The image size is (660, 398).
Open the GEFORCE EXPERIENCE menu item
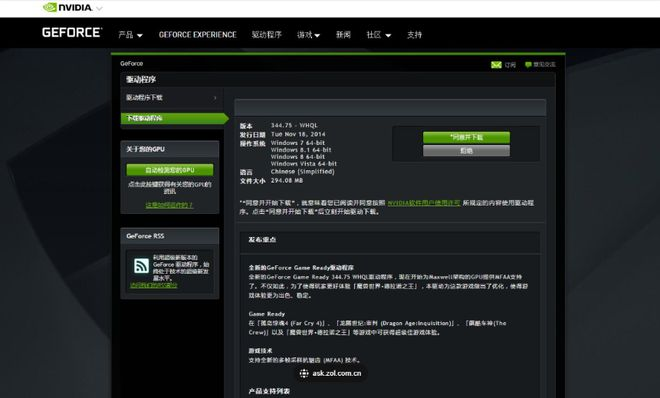(197, 35)
